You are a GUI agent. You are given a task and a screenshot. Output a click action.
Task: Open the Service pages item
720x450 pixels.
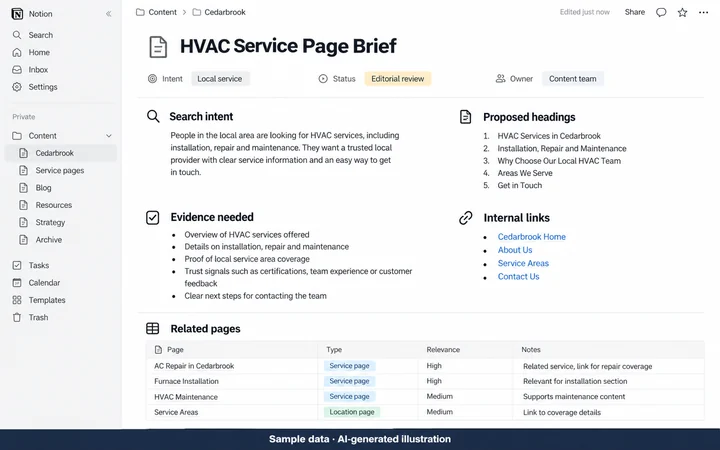(x=60, y=170)
